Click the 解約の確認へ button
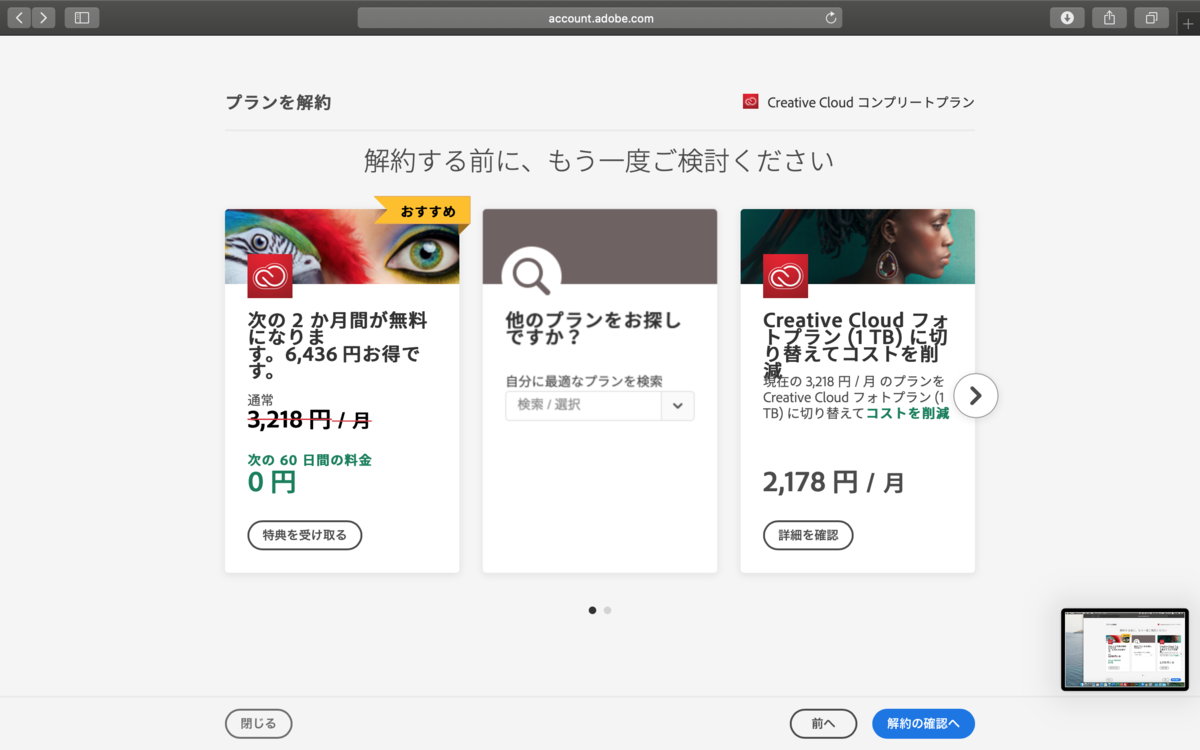1200x750 pixels. click(923, 723)
